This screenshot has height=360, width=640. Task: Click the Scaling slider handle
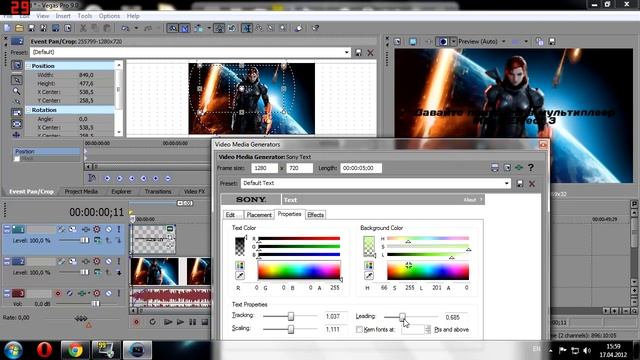pyautogui.click(x=291, y=329)
